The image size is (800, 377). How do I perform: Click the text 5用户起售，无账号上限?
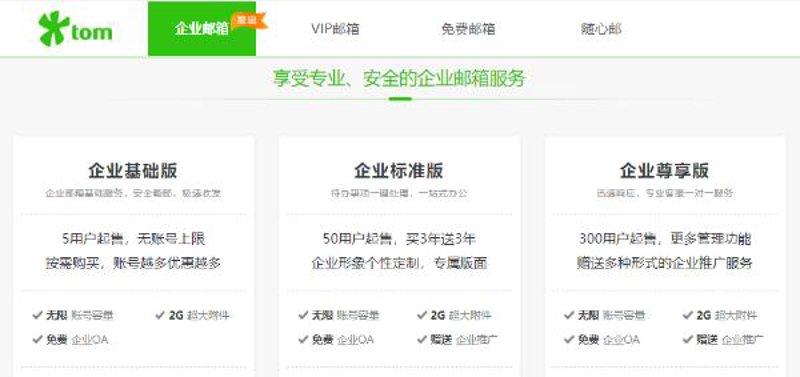(x=133, y=238)
